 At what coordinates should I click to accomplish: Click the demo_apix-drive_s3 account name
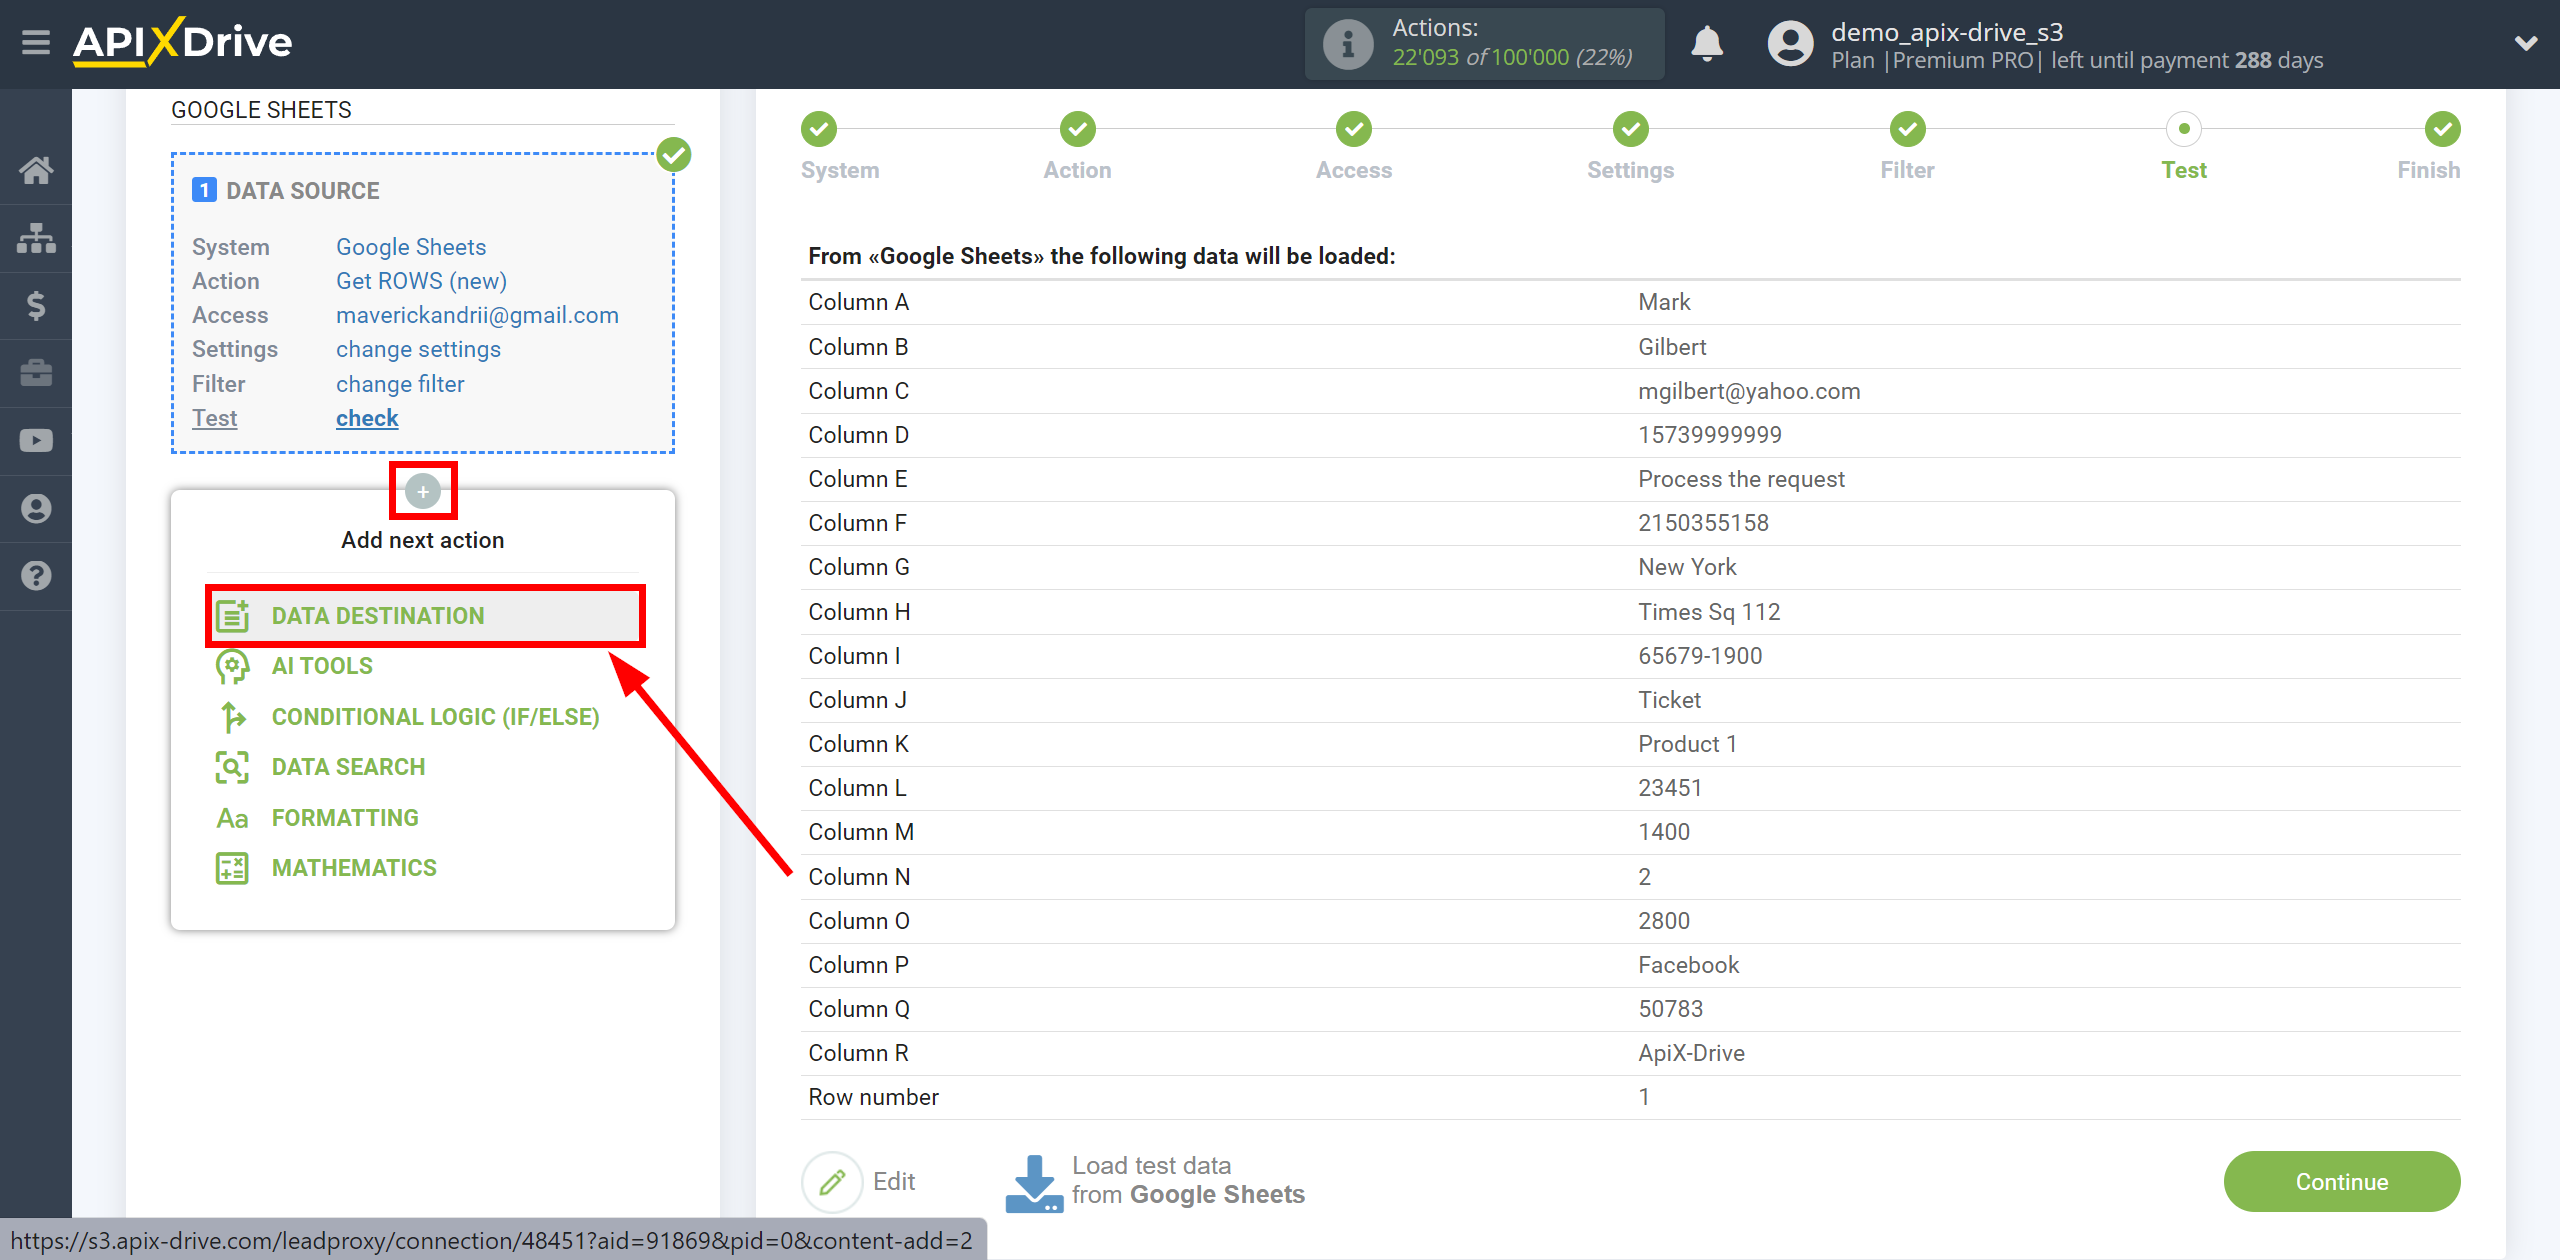coord(1947,32)
